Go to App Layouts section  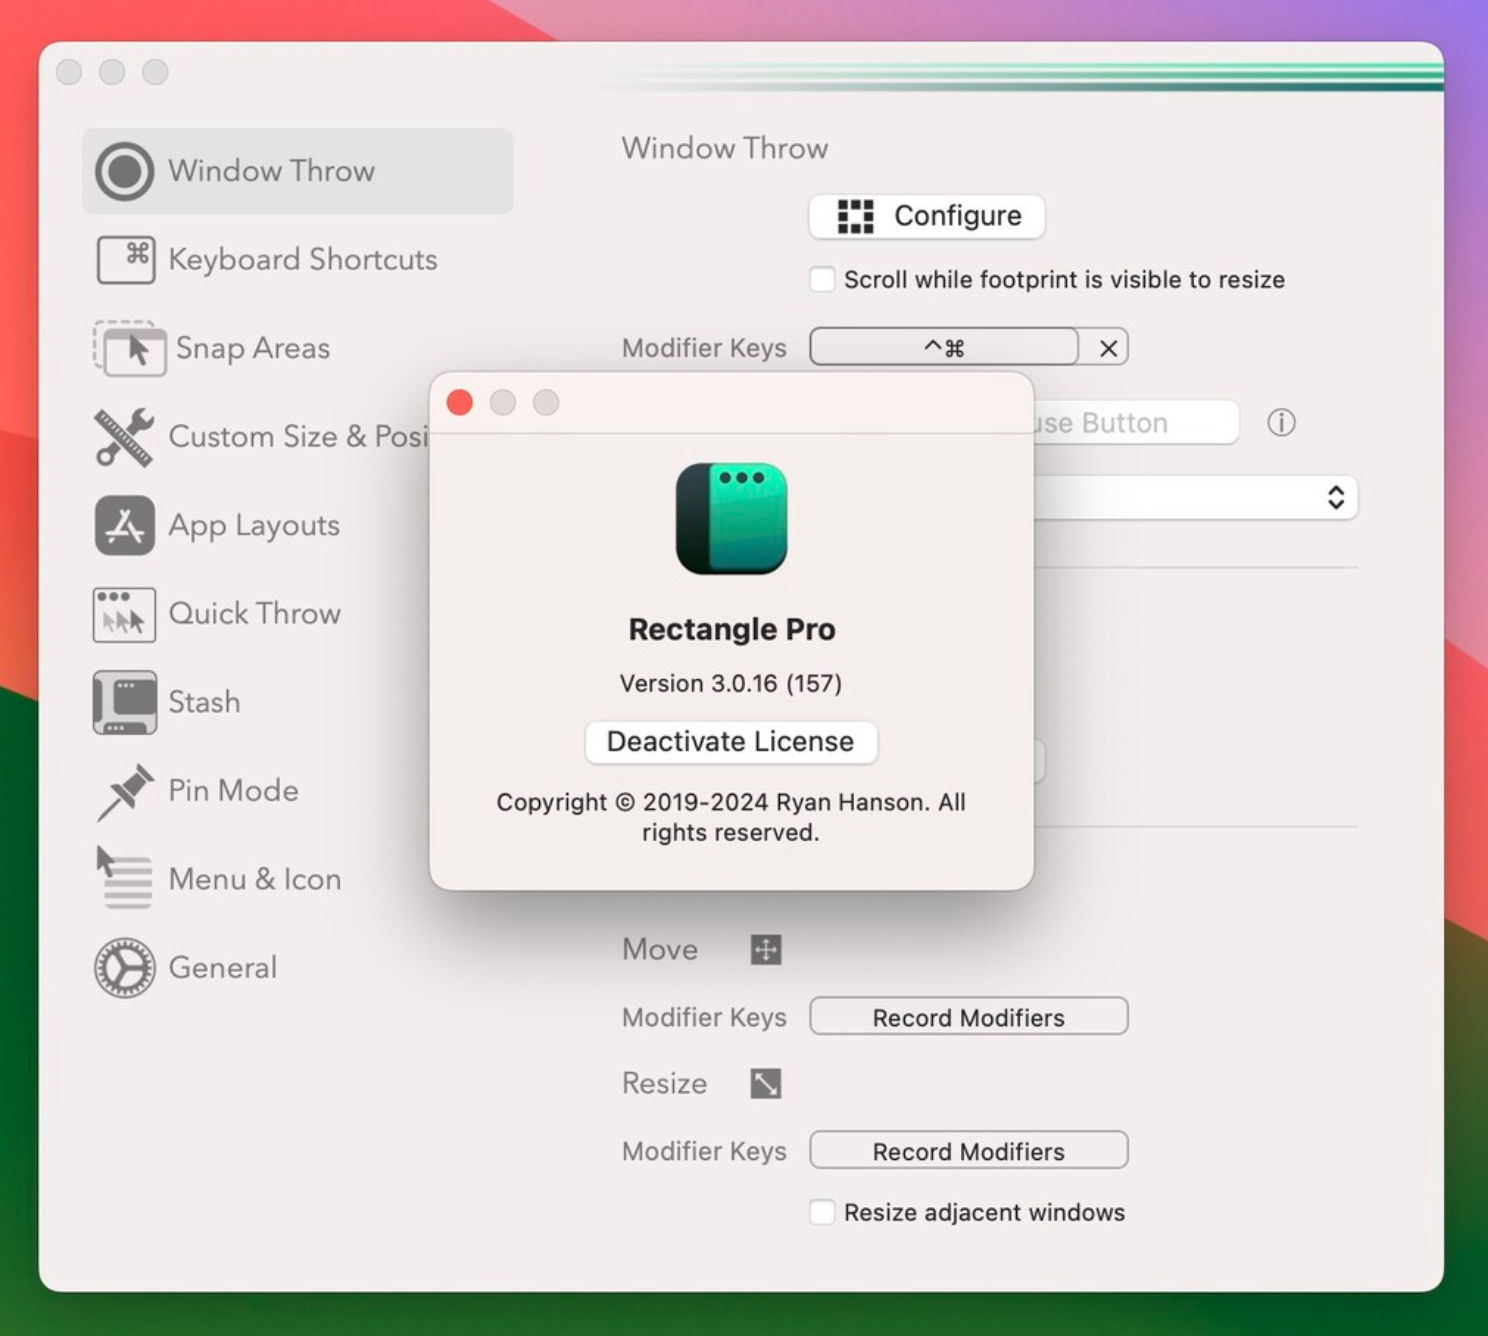coord(254,526)
